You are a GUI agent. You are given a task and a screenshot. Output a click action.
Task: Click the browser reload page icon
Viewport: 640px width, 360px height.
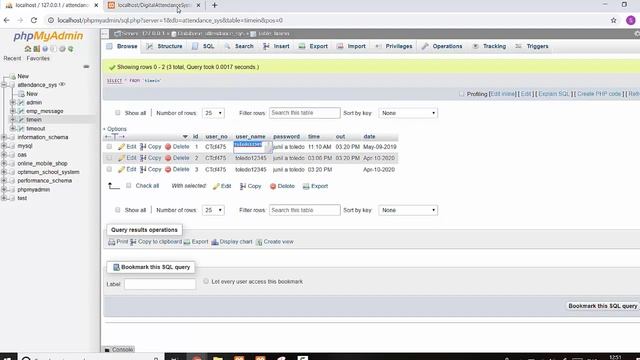point(34,20)
